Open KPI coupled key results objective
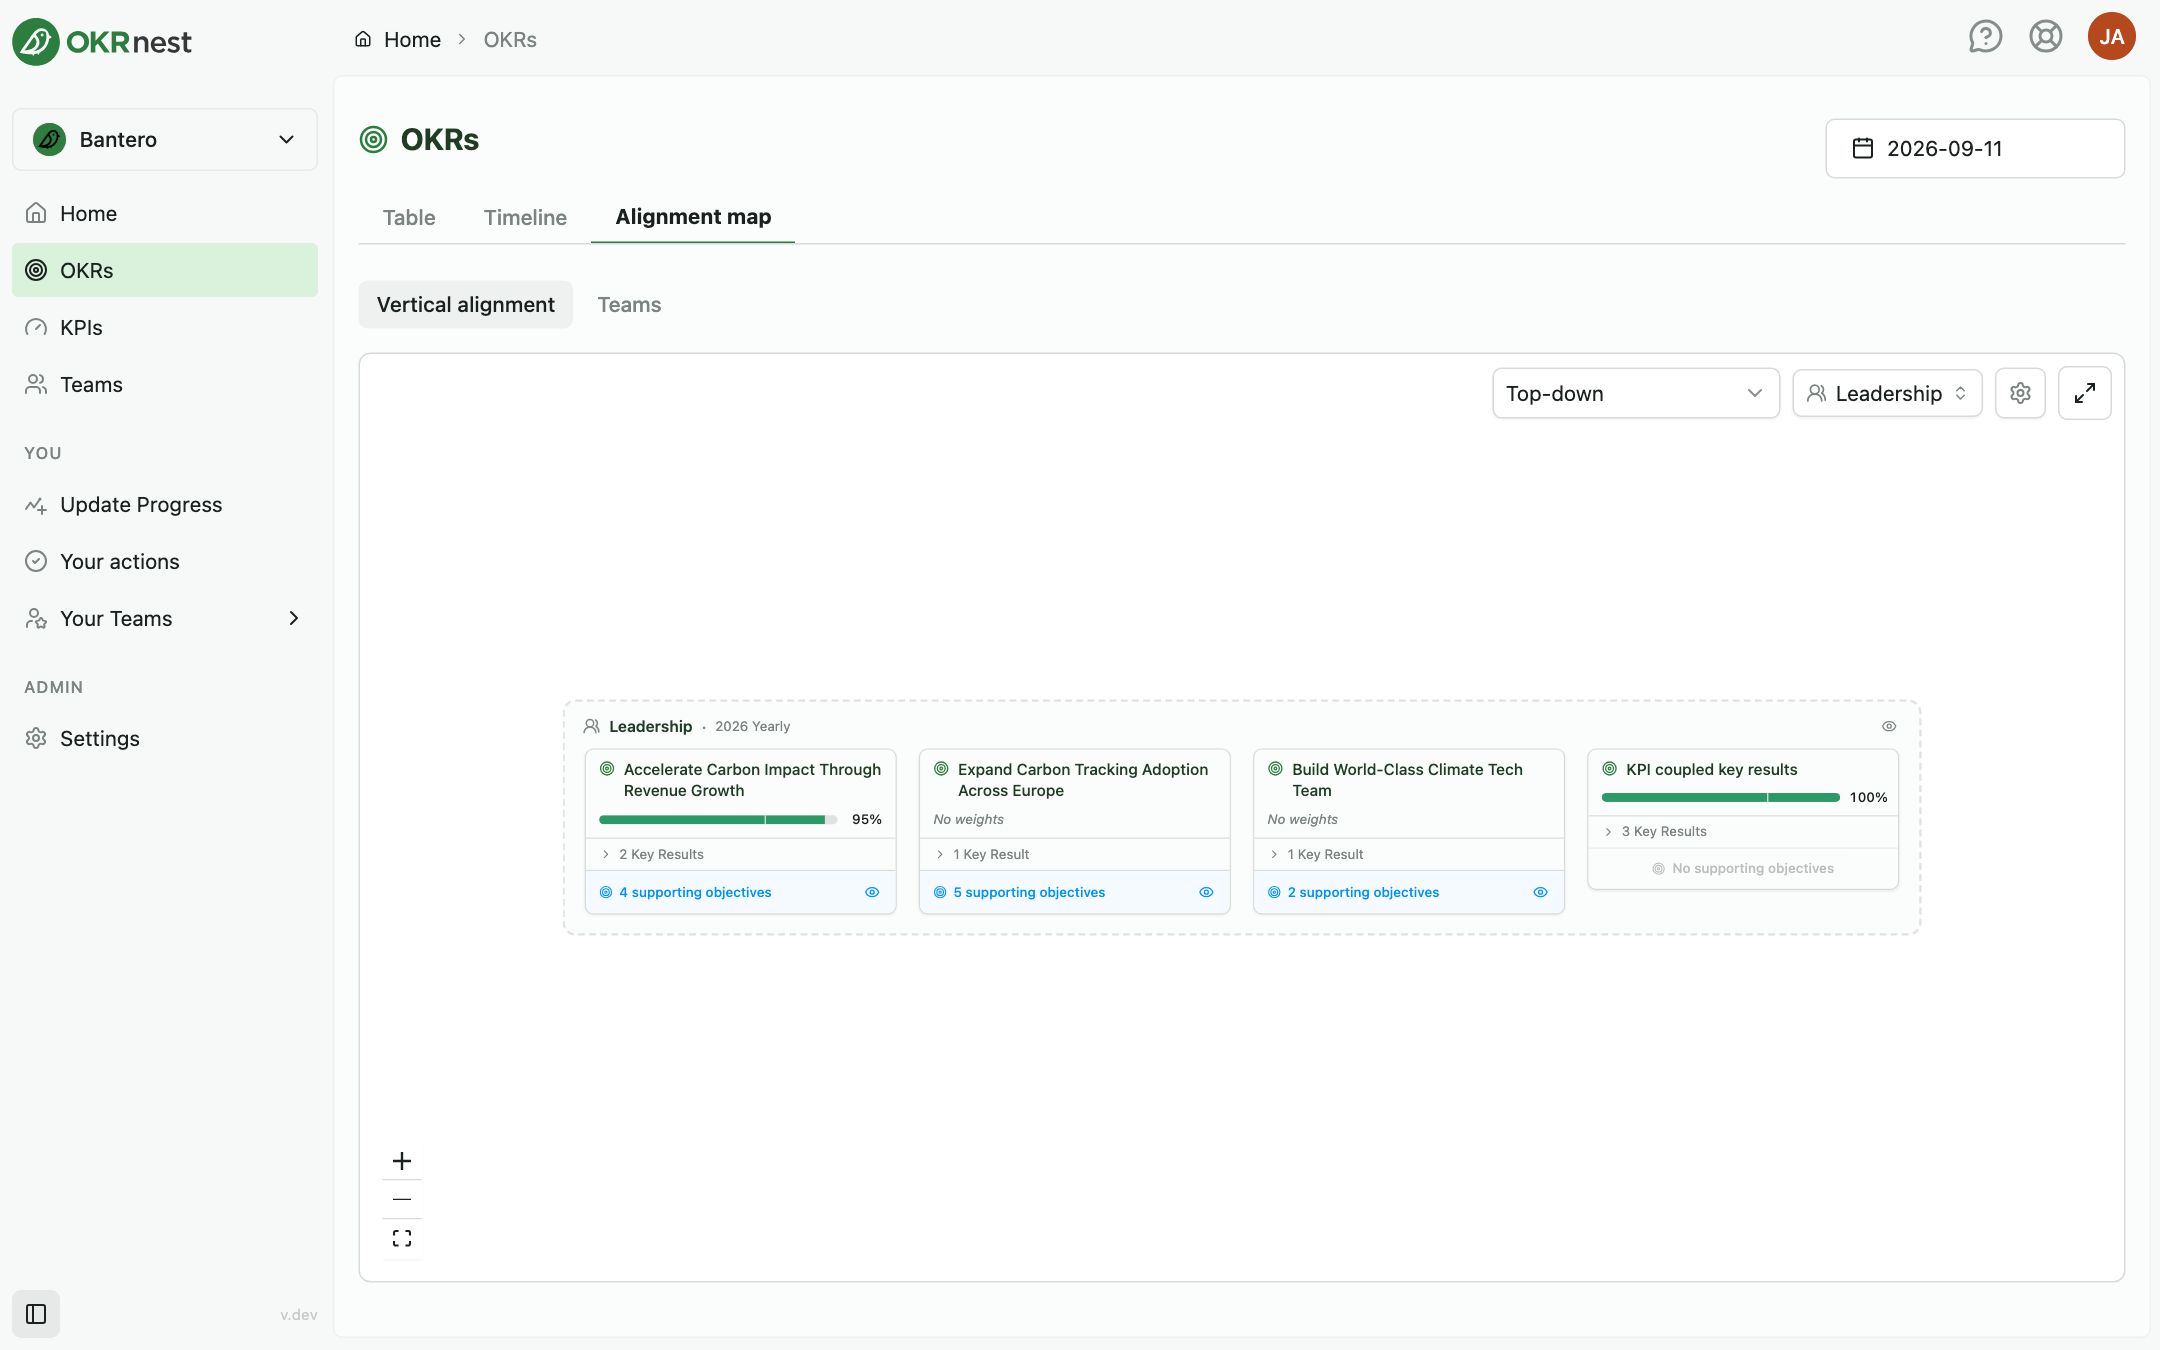This screenshot has height=1350, width=2160. 1711,769
